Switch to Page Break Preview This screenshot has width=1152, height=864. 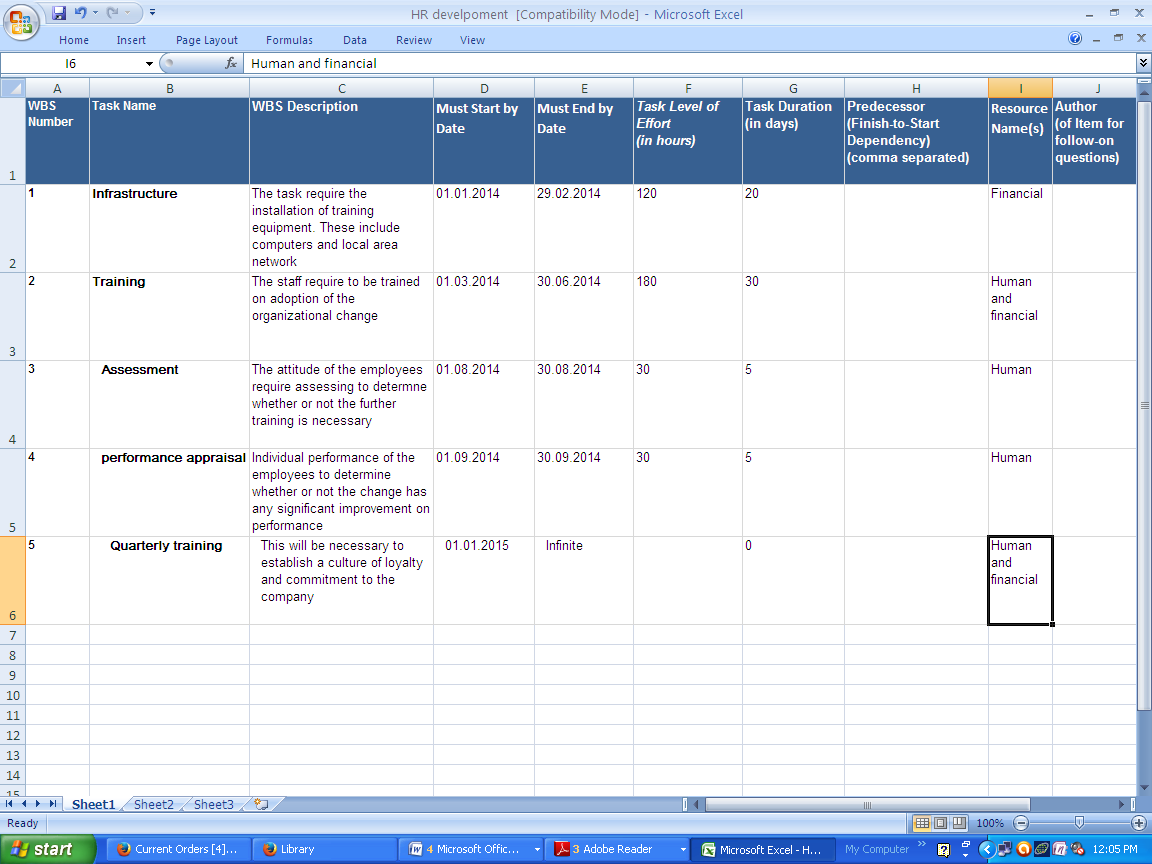959,823
